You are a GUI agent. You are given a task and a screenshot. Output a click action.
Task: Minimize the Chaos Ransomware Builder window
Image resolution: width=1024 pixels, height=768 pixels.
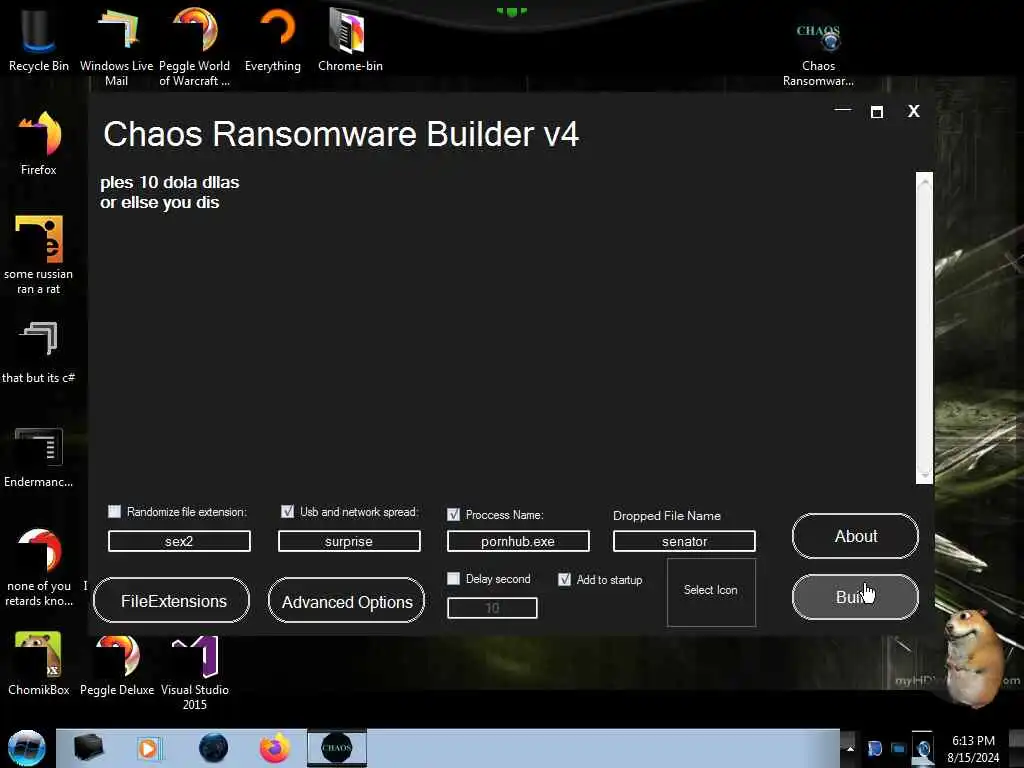point(843,110)
